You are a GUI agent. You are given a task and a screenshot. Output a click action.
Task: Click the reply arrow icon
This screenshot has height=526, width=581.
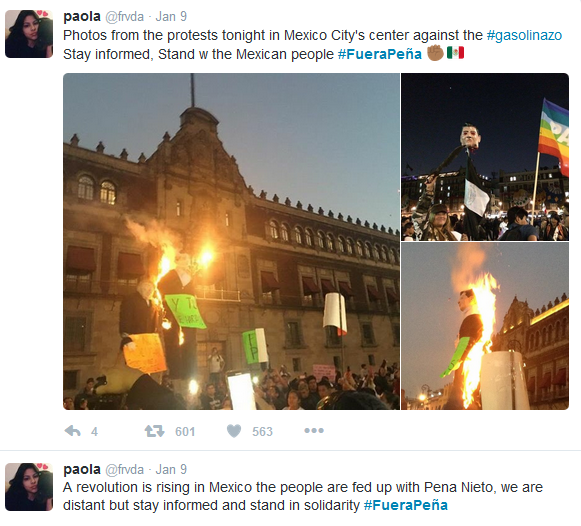(73, 431)
